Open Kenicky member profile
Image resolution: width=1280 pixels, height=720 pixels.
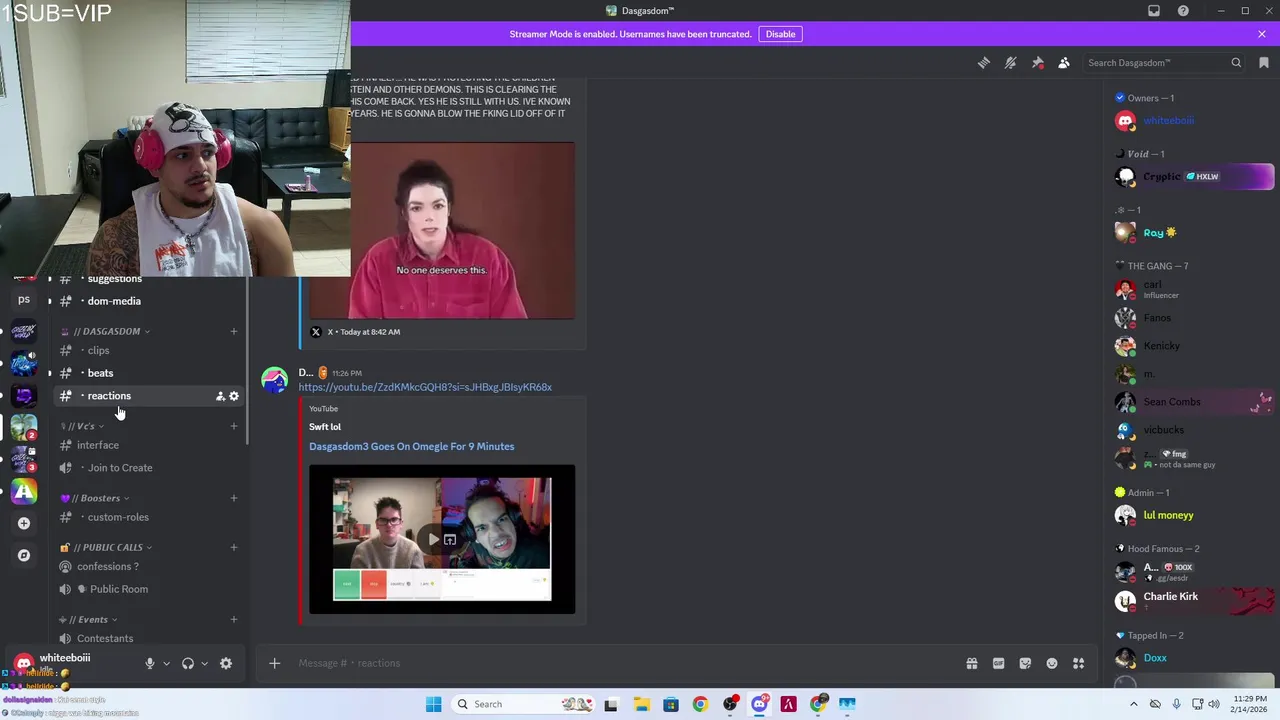click(1194, 346)
